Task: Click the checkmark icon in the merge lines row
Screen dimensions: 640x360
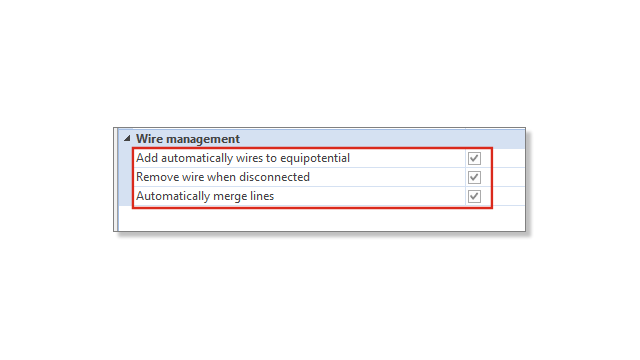Action: coord(474,196)
